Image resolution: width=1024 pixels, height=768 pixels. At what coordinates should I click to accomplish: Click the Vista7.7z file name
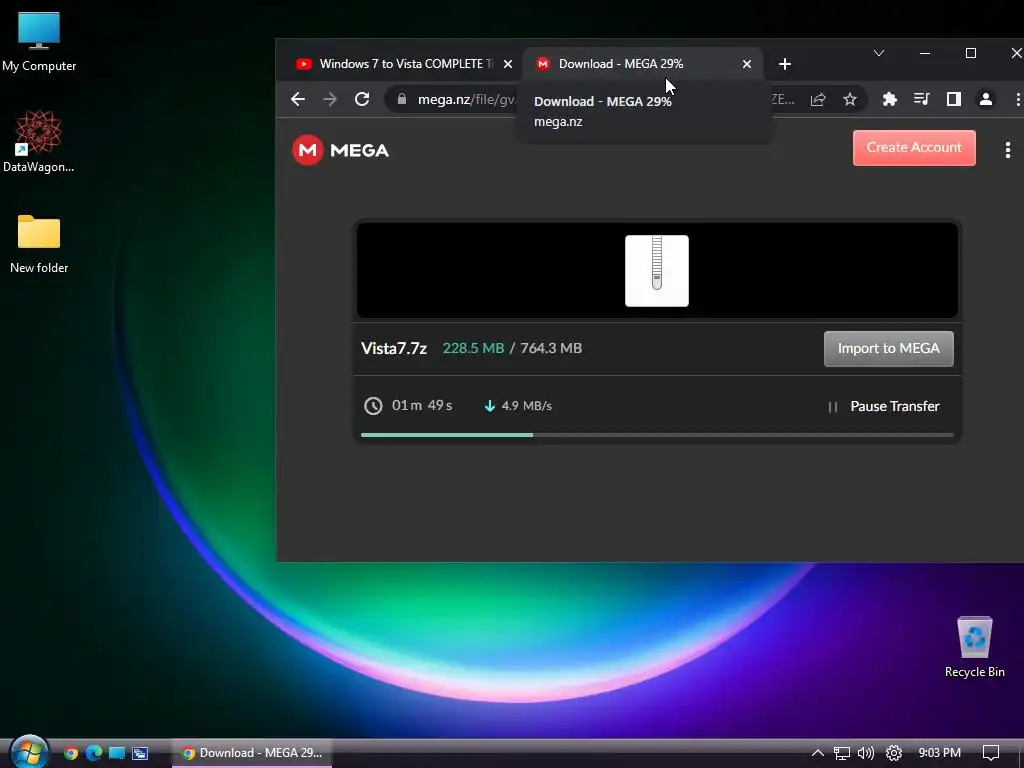[x=394, y=349]
